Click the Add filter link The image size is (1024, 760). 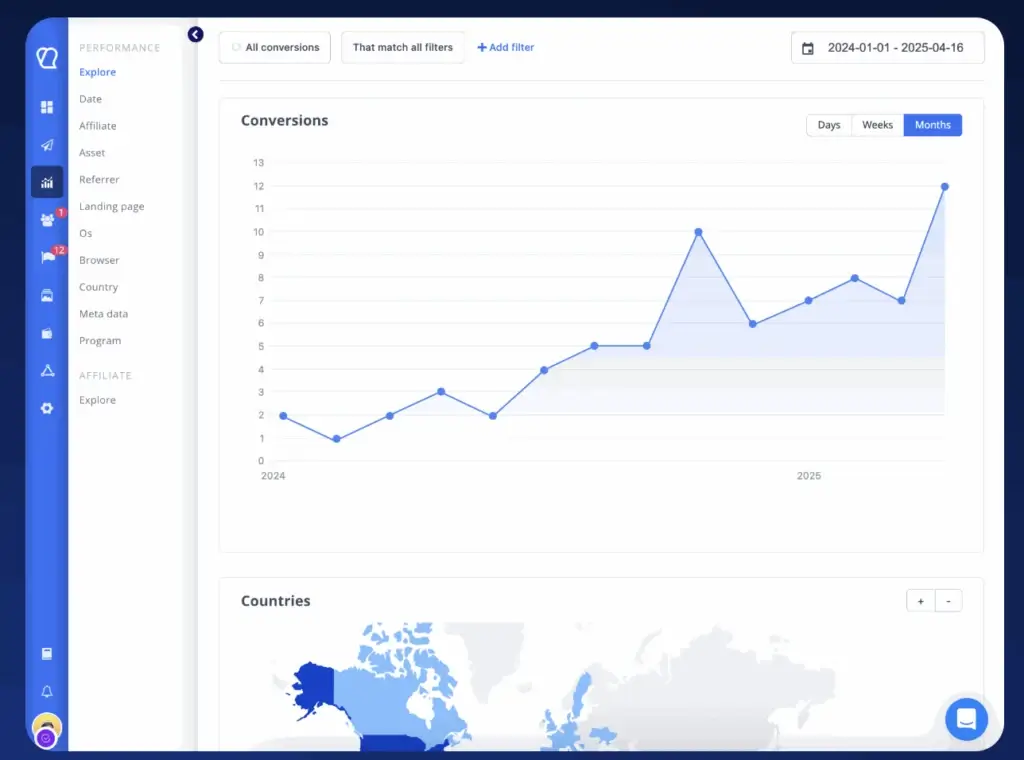(505, 47)
